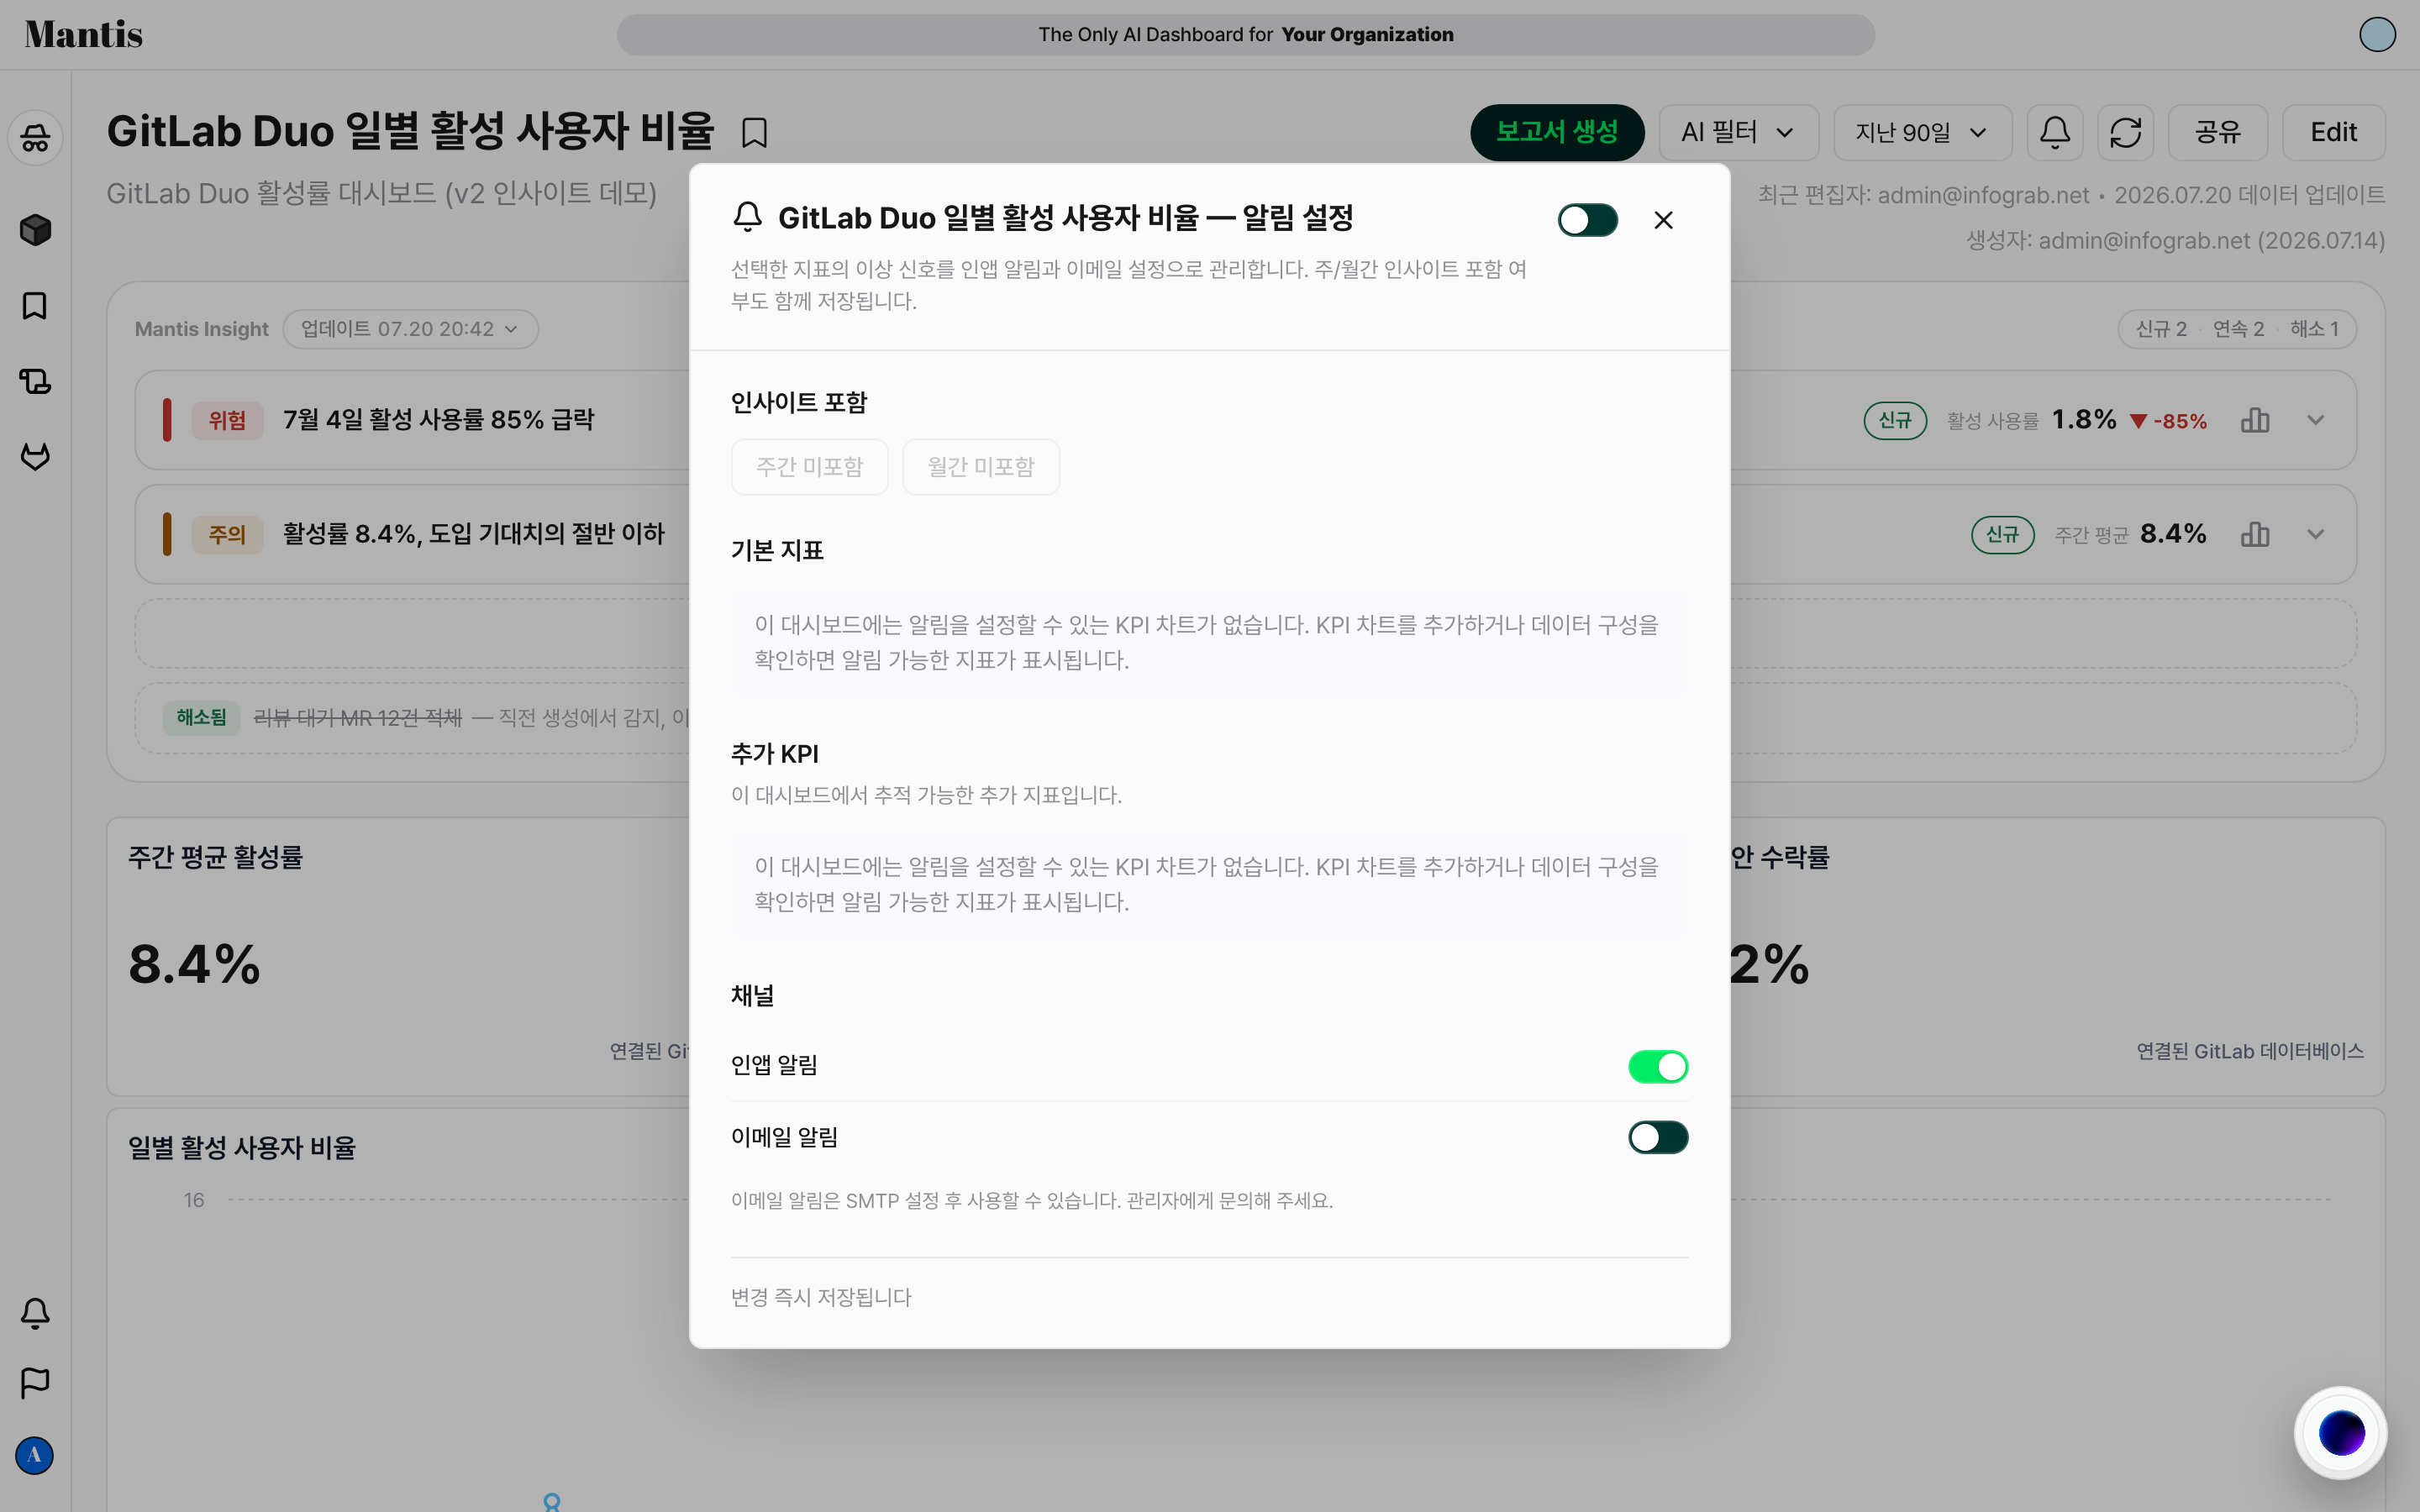Open alert settings bell in header toolbar
This screenshot has width=2420, height=1512.
tap(2055, 132)
